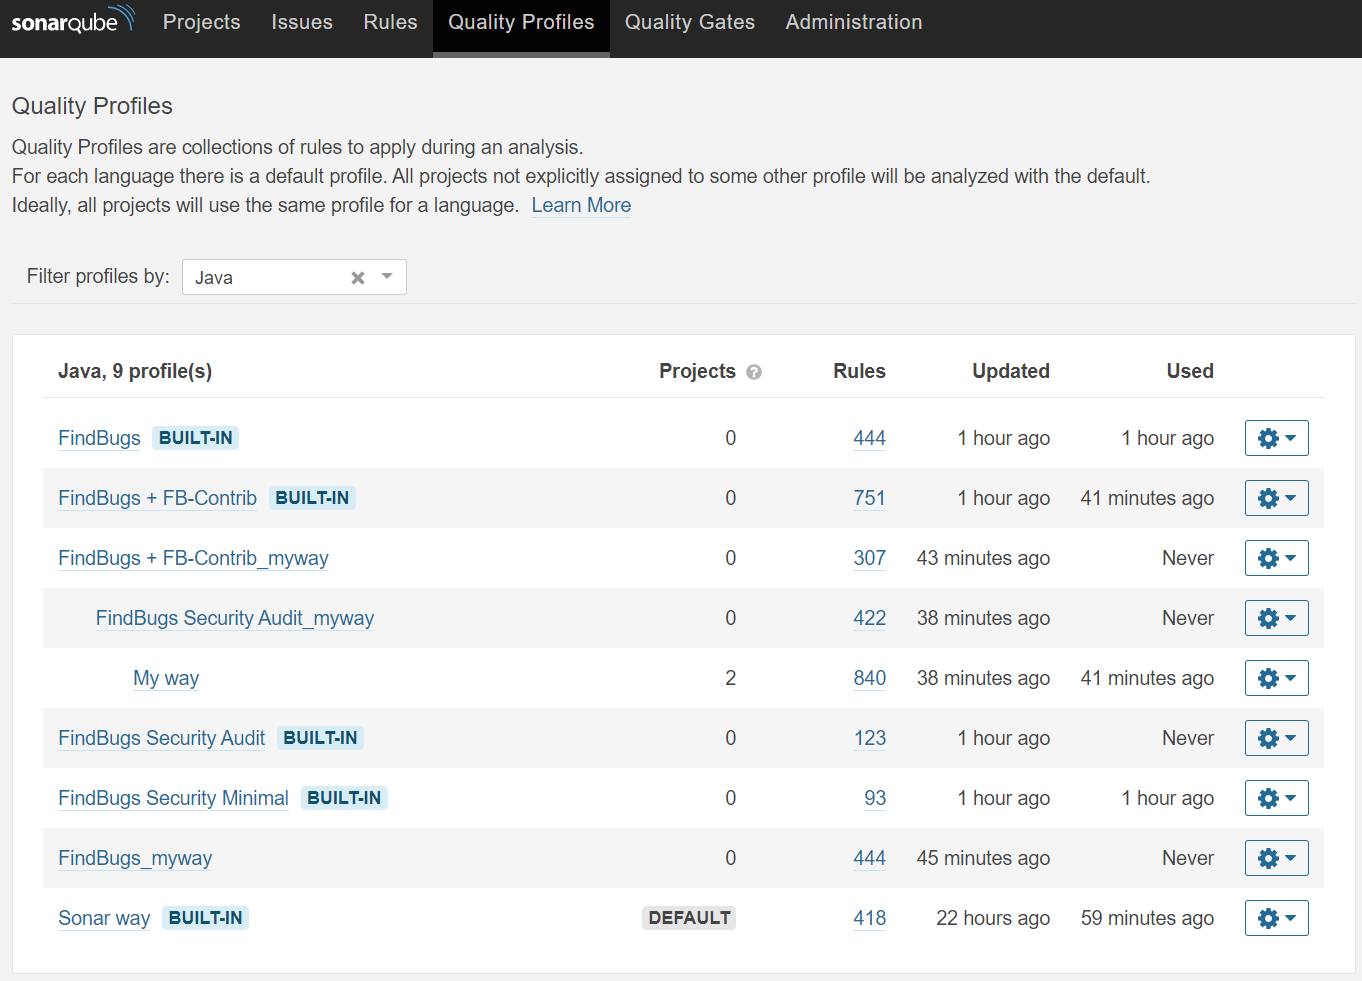
Task: Follow the Learn More link
Action: [x=581, y=205]
